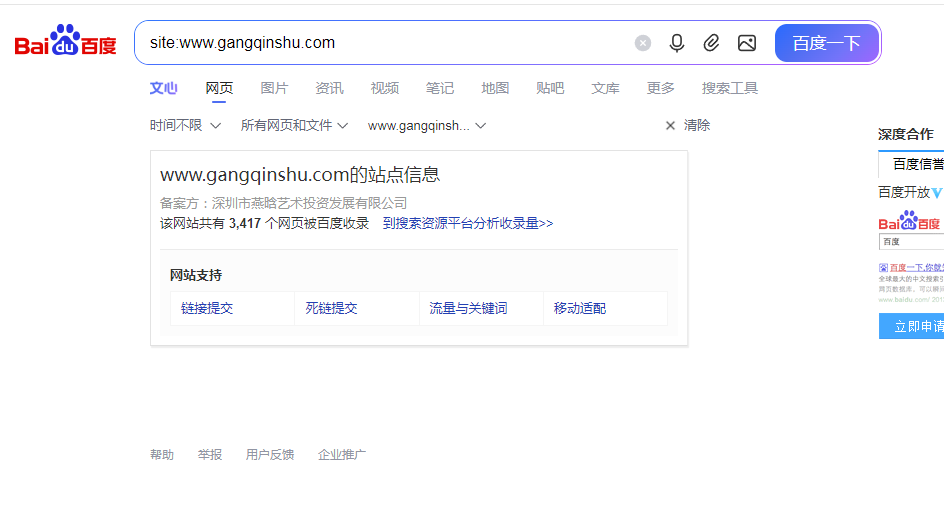Open the 地图 tab
This screenshot has width=944, height=531.
coord(495,88)
